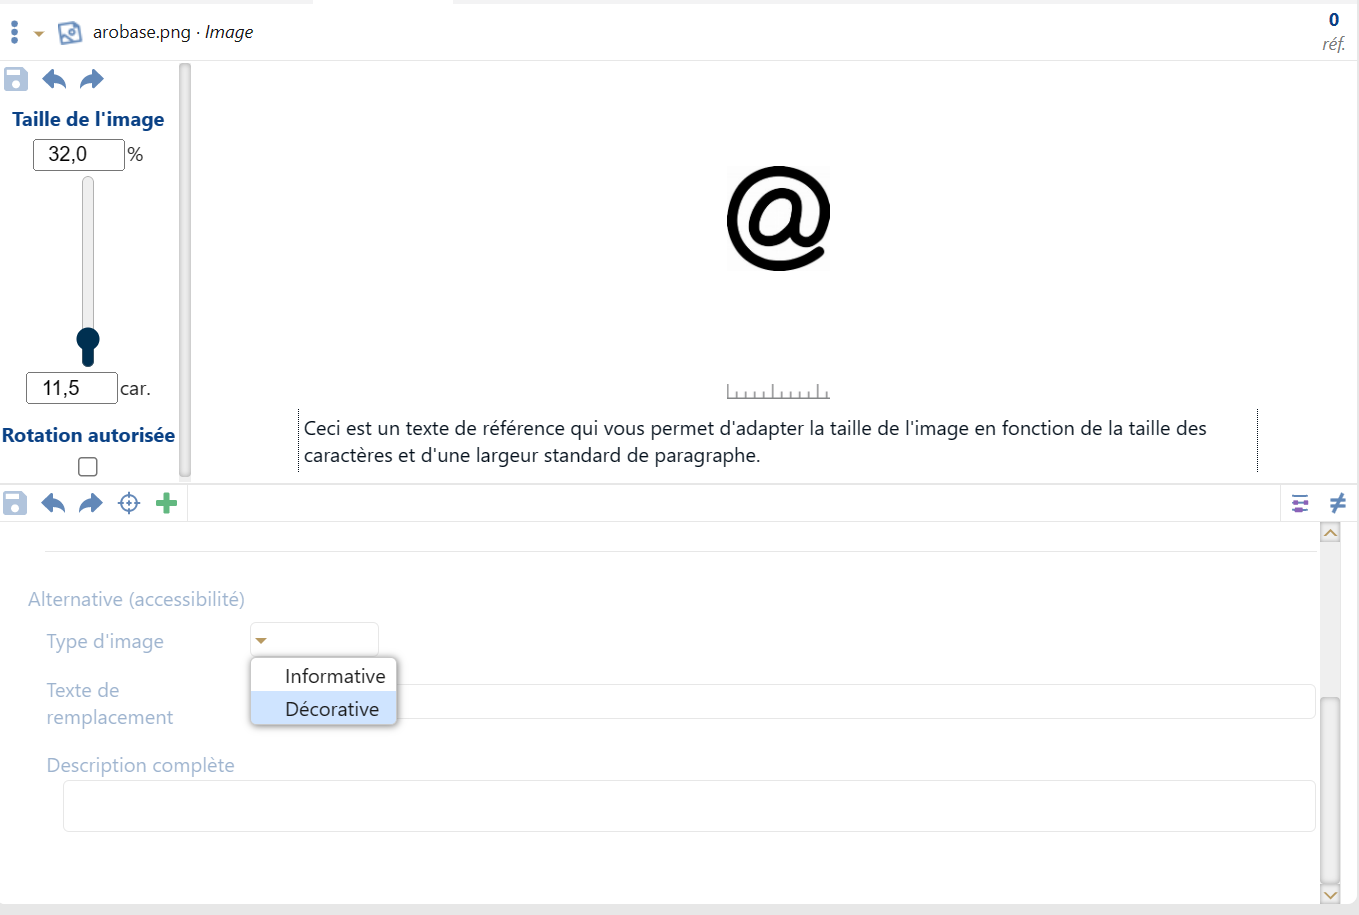1359x915 pixels.
Task: Click the save icon in lower toolbar
Action: click(x=15, y=503)
